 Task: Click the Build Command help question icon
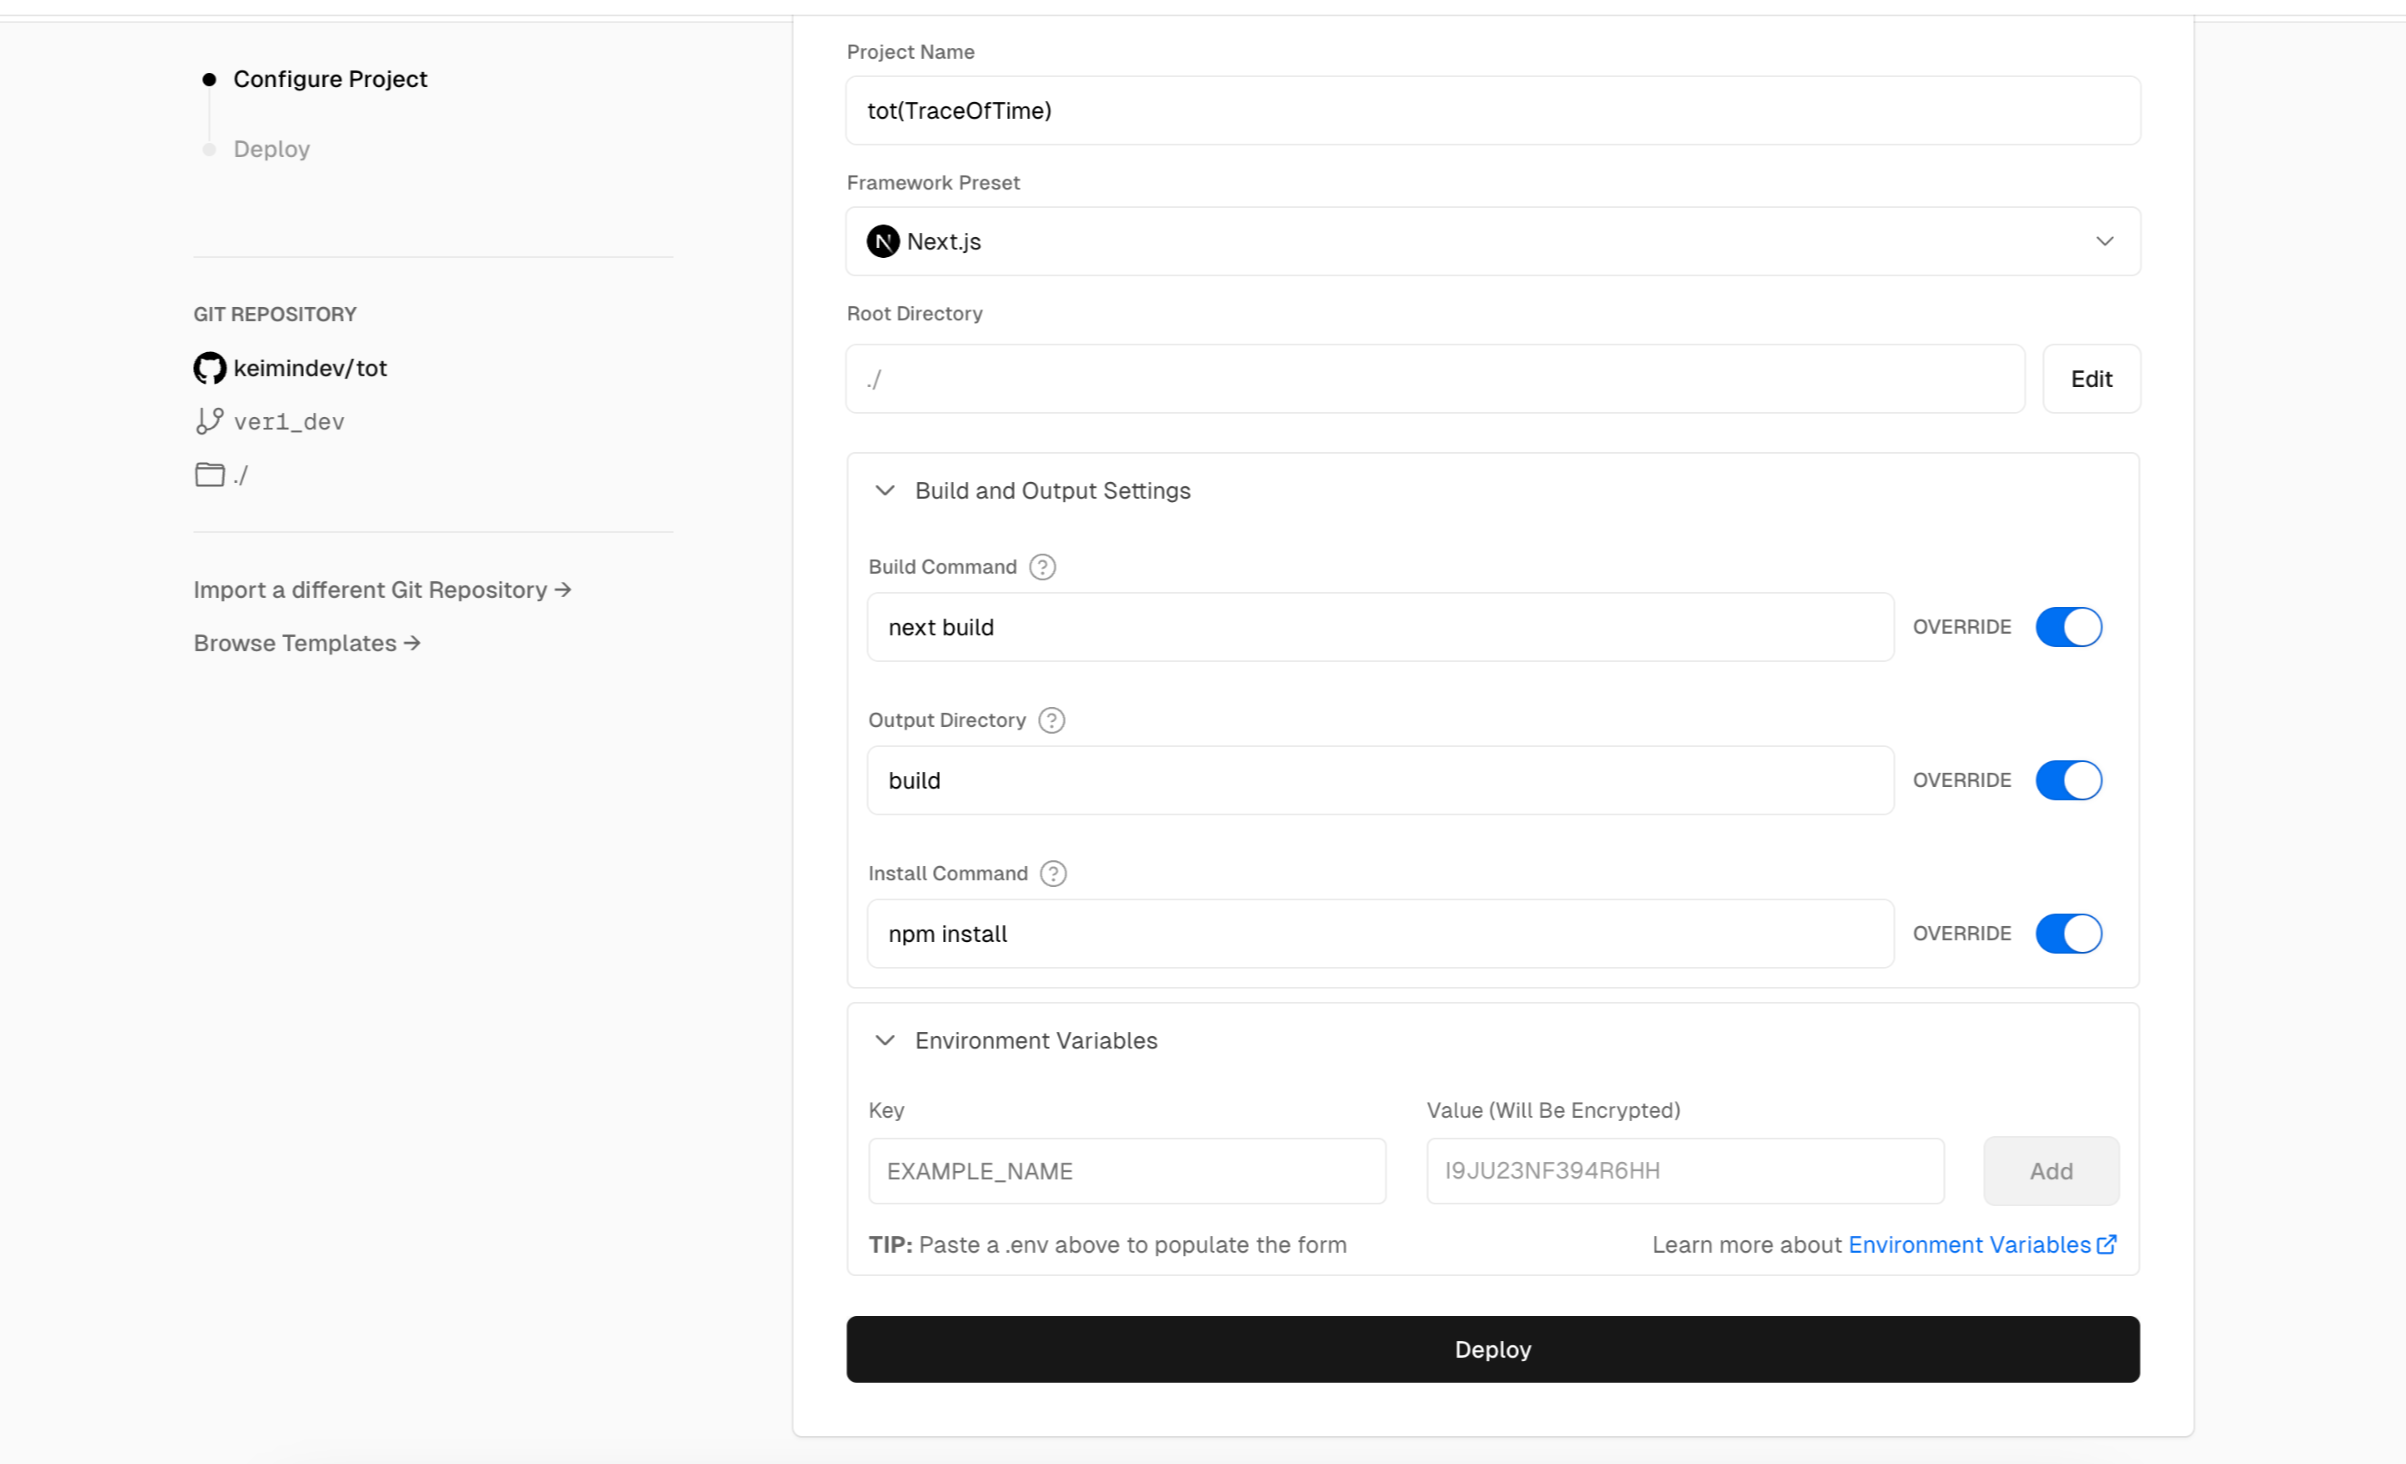coord(1042,567)
